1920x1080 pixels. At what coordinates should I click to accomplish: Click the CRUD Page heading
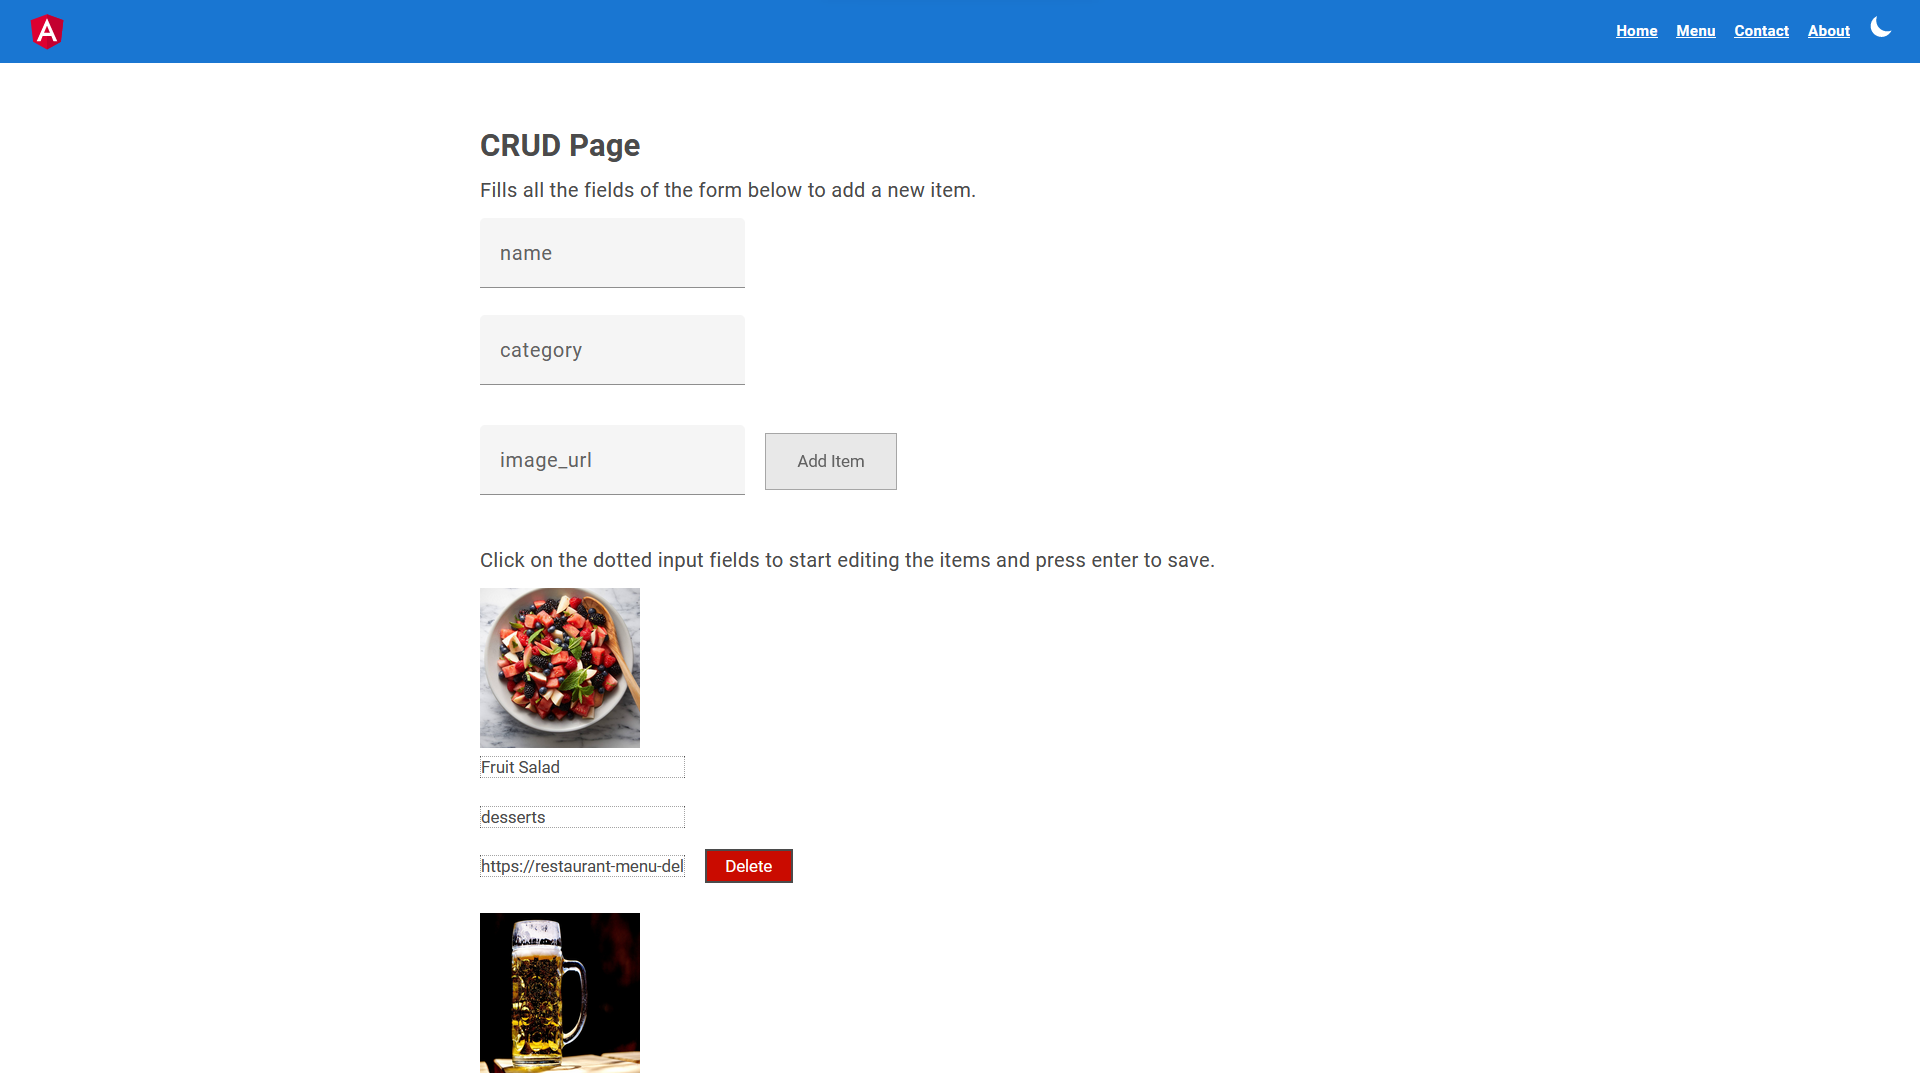(560, 146)
